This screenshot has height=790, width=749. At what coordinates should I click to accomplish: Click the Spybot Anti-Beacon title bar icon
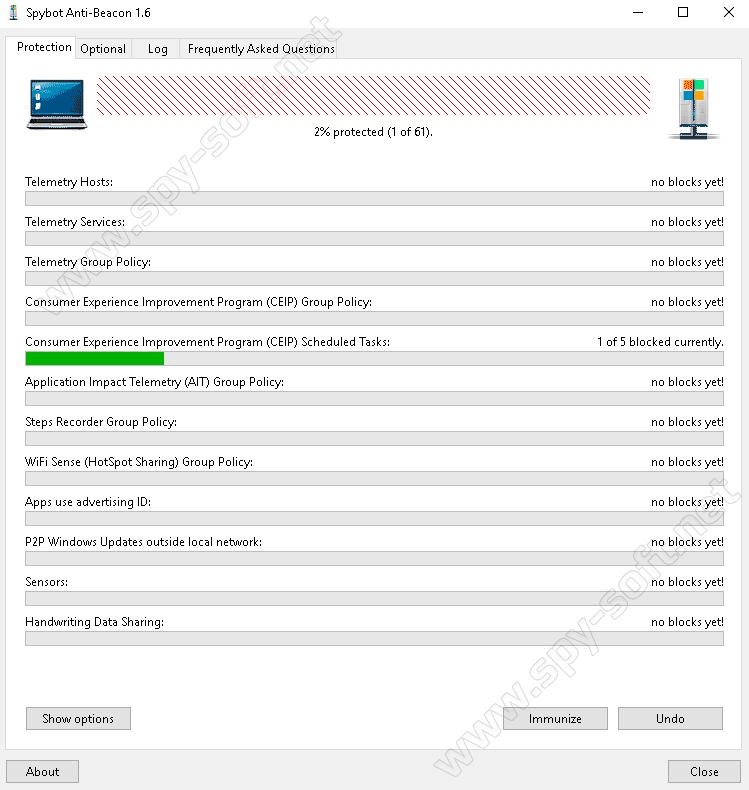14,13
